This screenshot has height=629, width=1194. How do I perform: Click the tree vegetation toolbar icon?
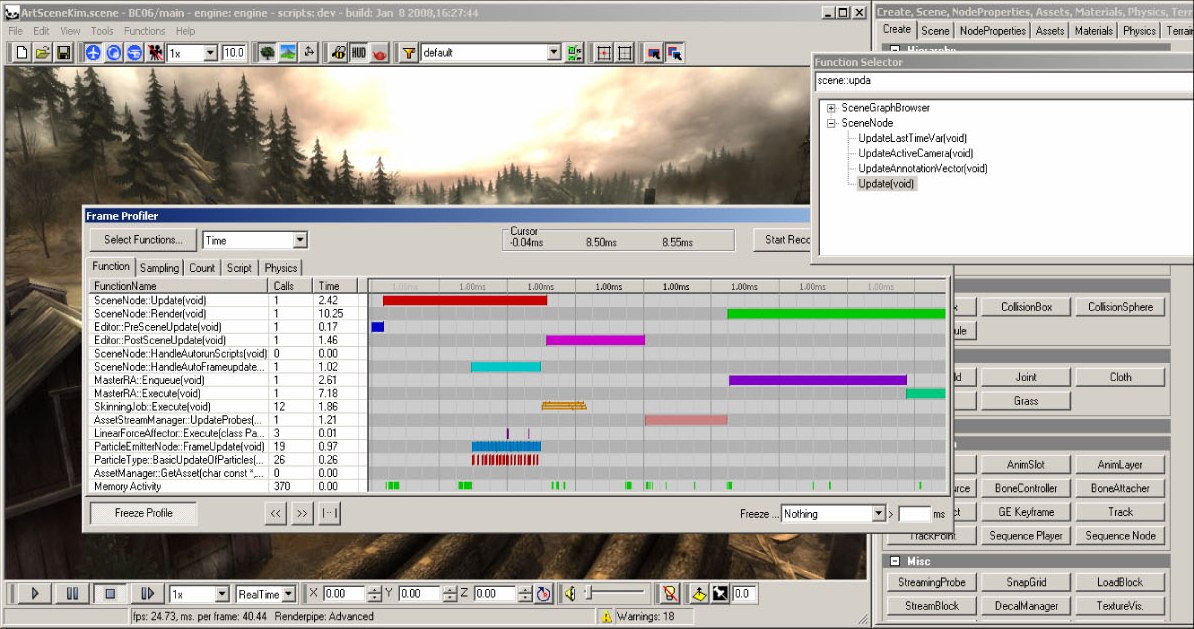pyautogui.click(x=267, y=53)
